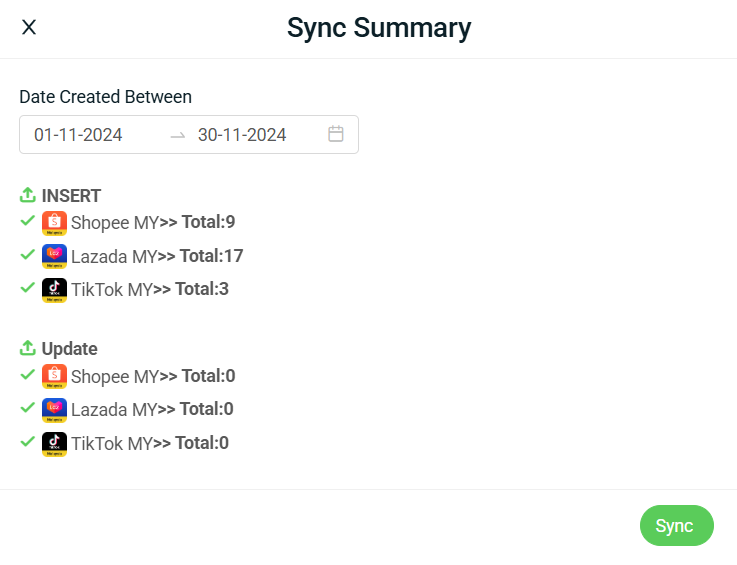Screen dimensions: 737x565
Task: Edit the start date 01-11-2024
Action: (x=79, y=135)
